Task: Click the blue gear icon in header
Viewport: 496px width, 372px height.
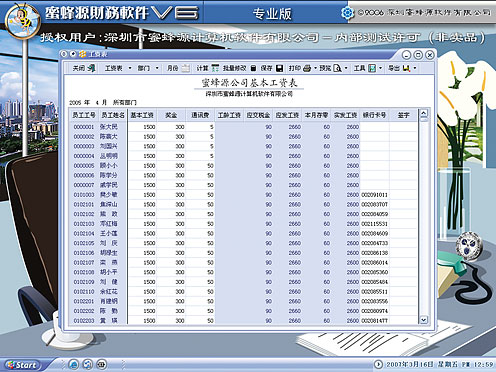Action: 347,13
